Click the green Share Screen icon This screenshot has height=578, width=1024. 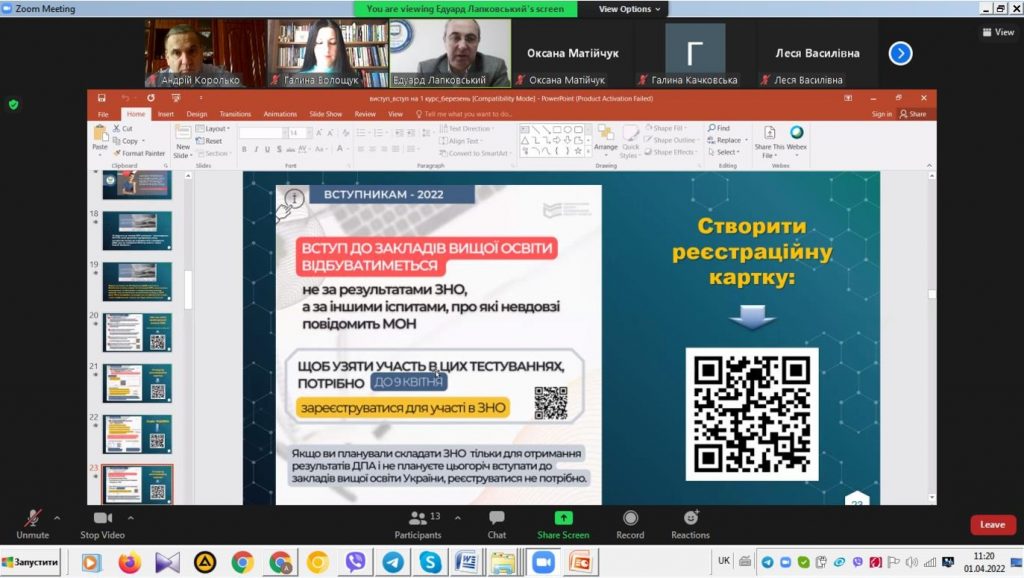click(563, 518)
